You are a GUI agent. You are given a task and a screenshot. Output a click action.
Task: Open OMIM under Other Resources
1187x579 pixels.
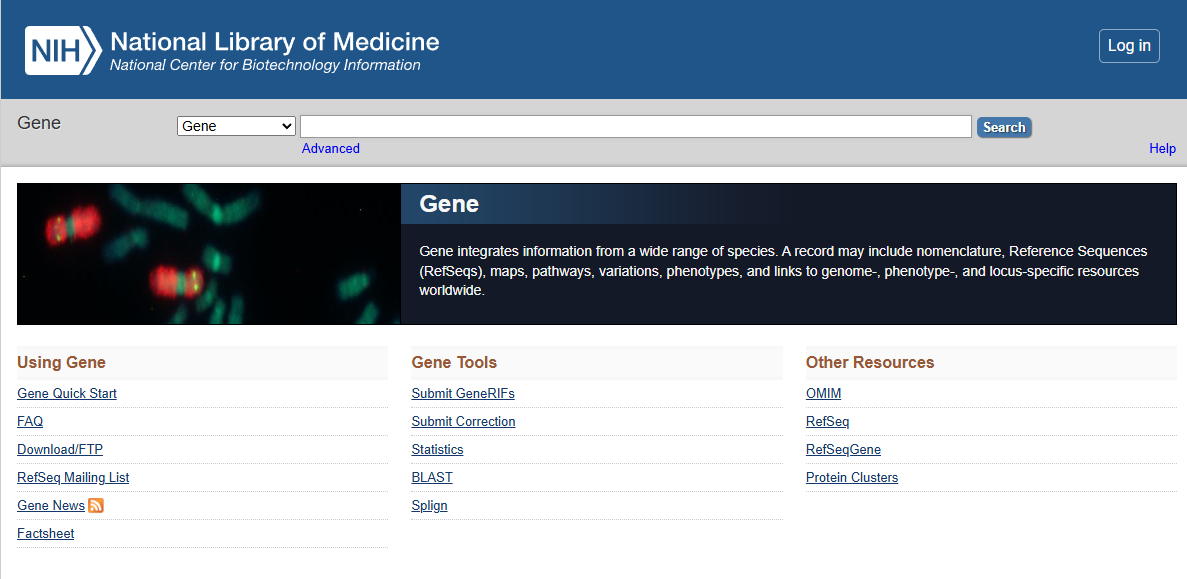(x=824, y=394)
